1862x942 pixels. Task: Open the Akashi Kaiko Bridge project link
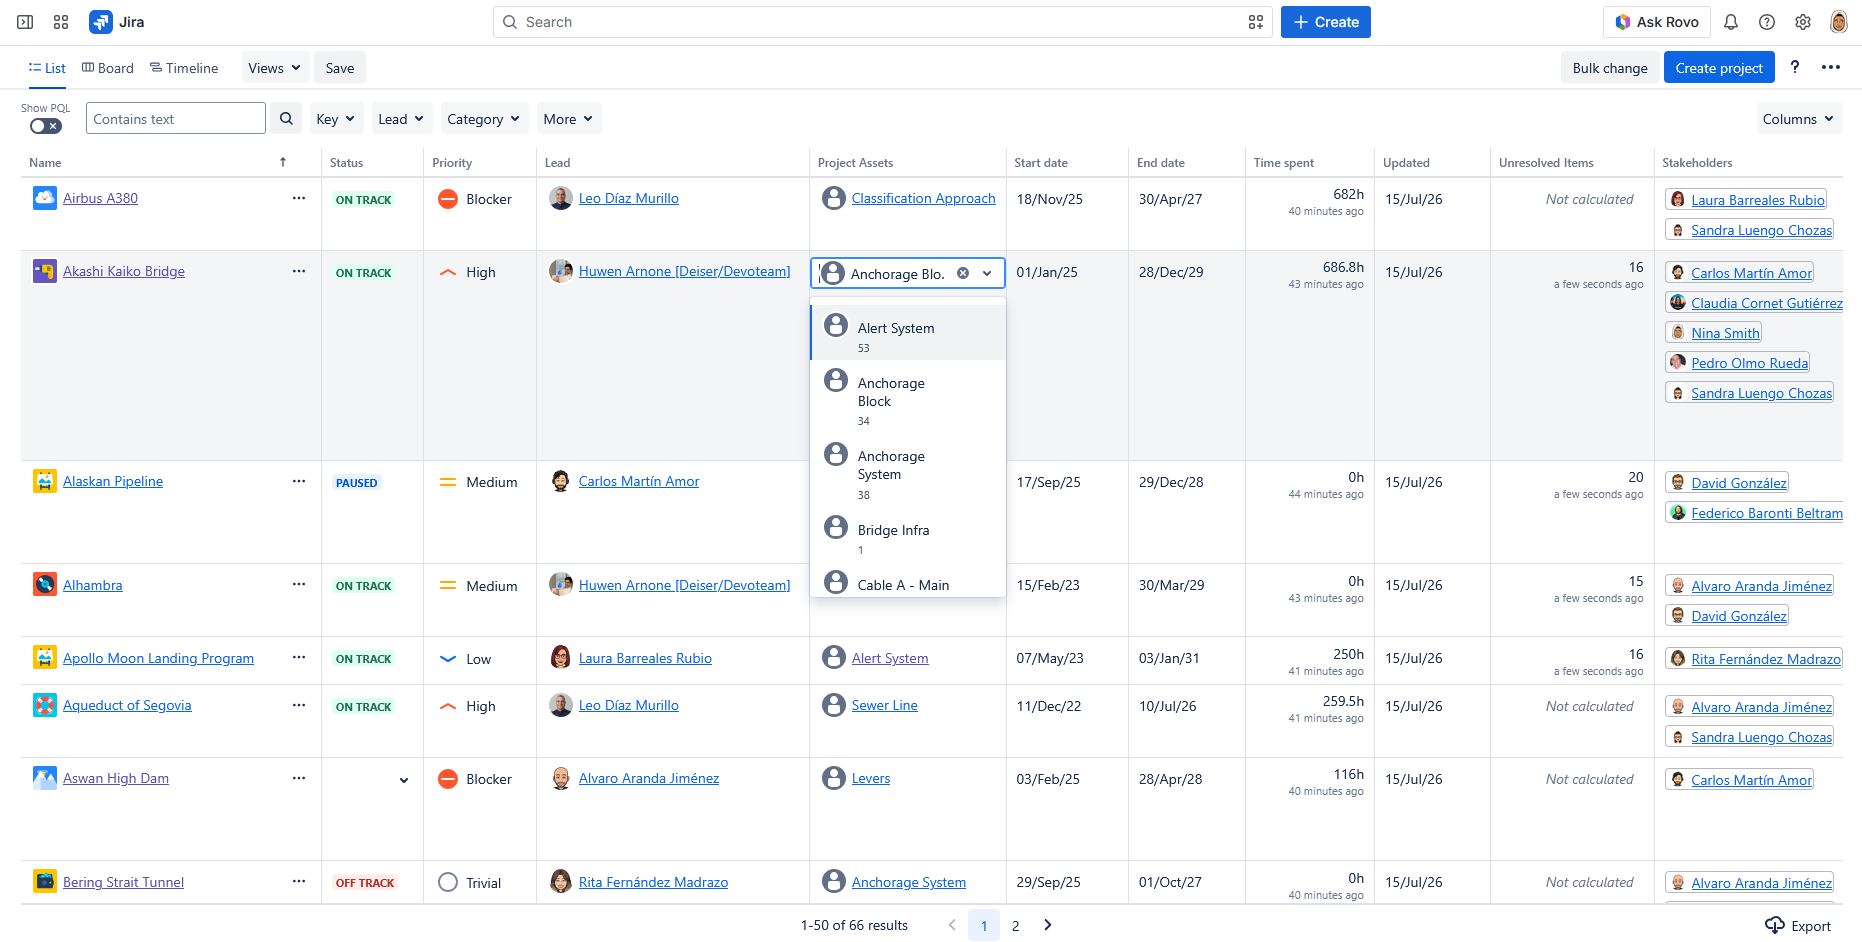tap(124, 271)
